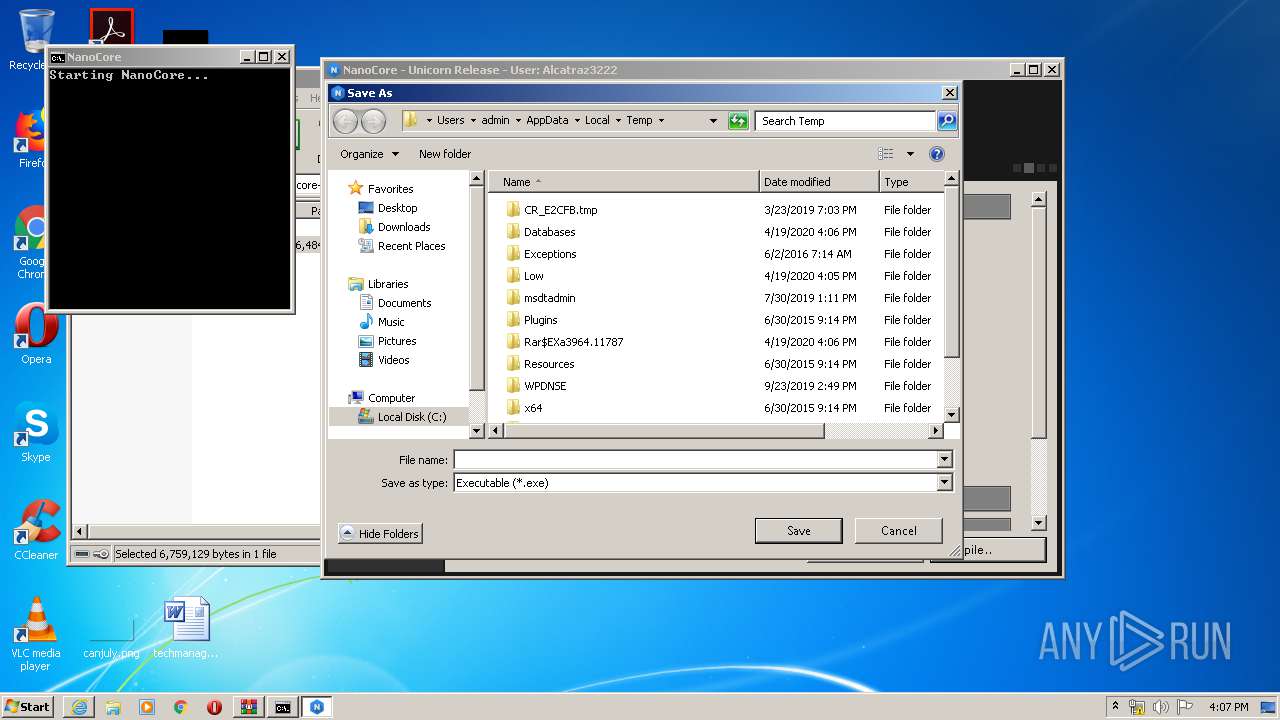Image resolution: width=1280 pixels, height=720 pixels.
Task: Click file list vertical scrollbar down arrow
Action: point(951,415)
